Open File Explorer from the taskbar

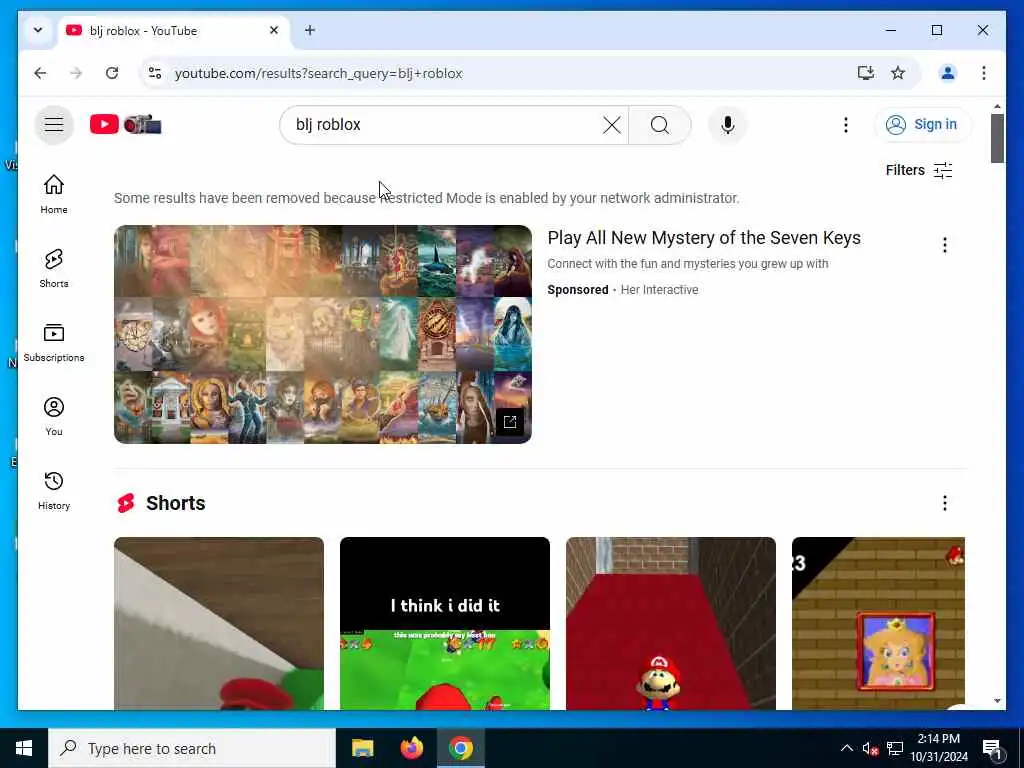point(362,748)
